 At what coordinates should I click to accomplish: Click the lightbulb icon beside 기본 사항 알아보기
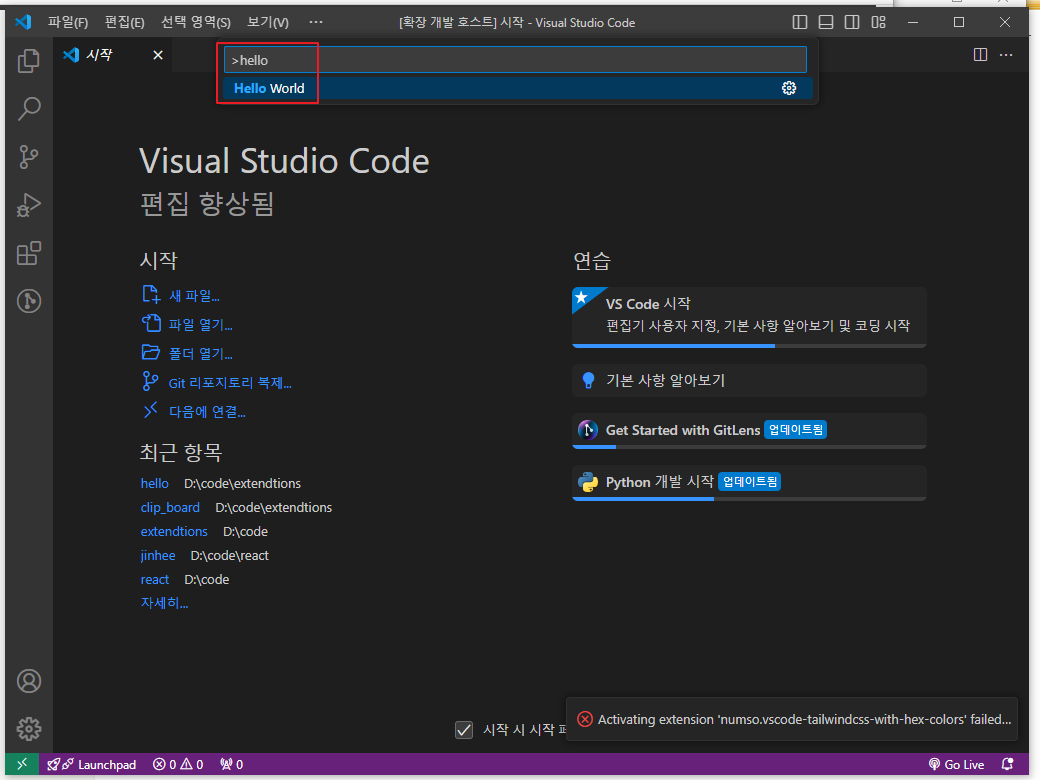(588, 380)
